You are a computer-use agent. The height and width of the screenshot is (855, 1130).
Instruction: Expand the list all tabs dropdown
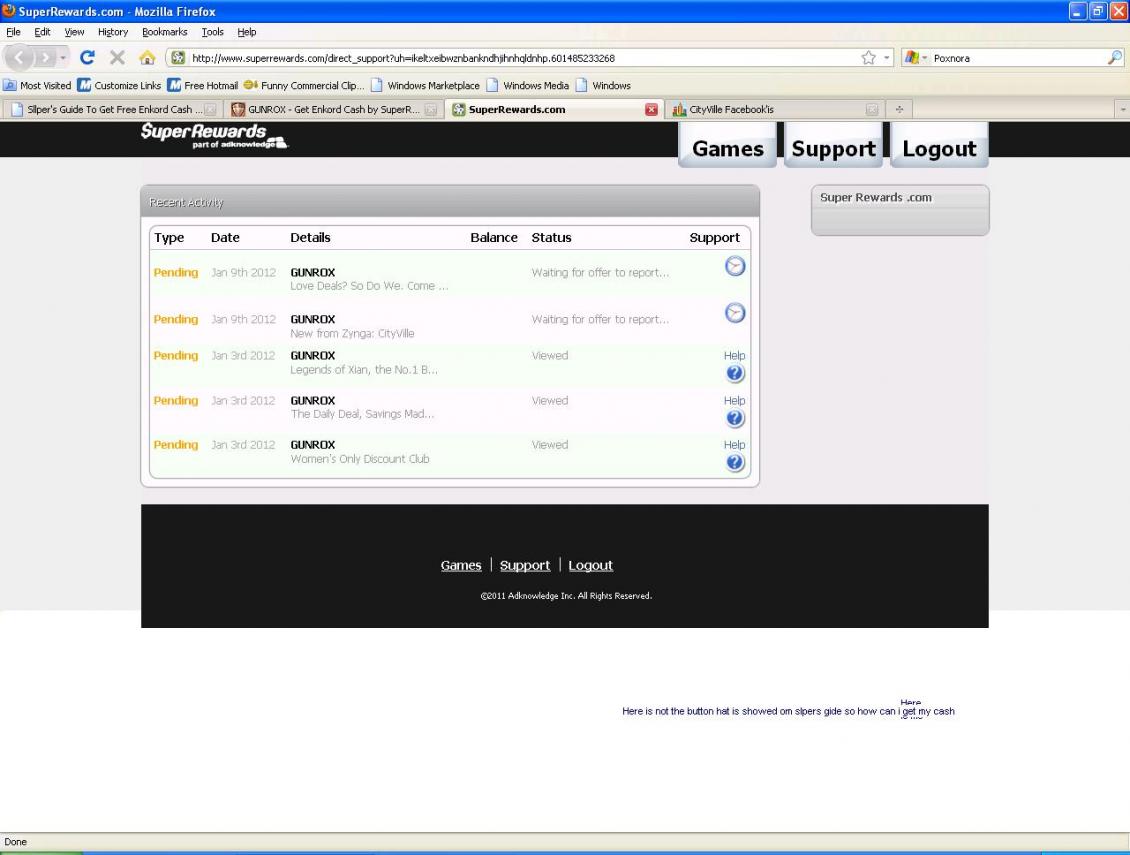coord(1121,109)
